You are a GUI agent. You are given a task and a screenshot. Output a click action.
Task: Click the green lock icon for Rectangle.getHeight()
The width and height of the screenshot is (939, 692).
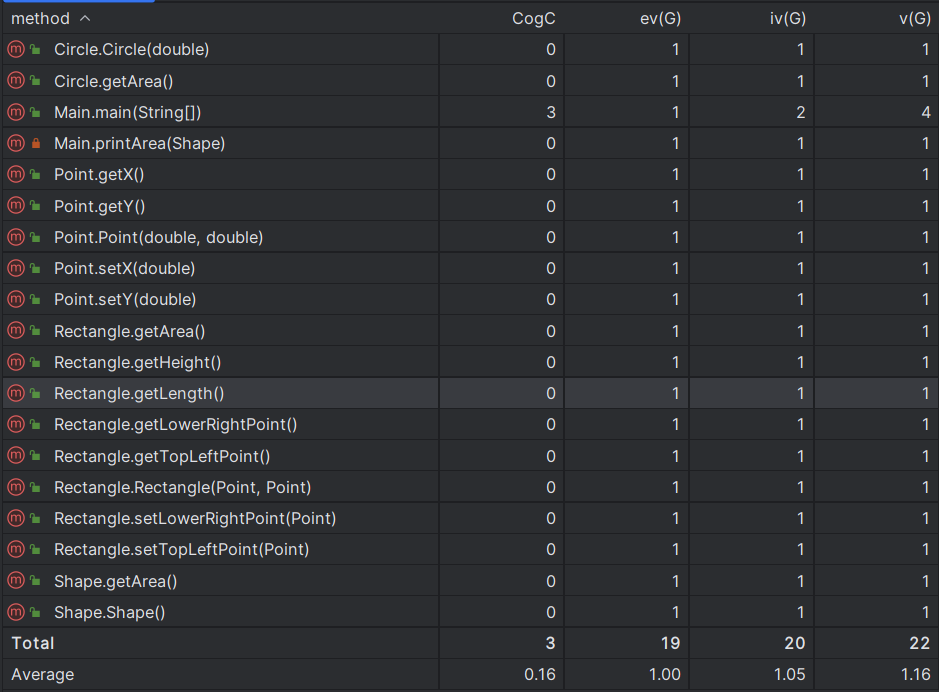[x=36, y=362]
